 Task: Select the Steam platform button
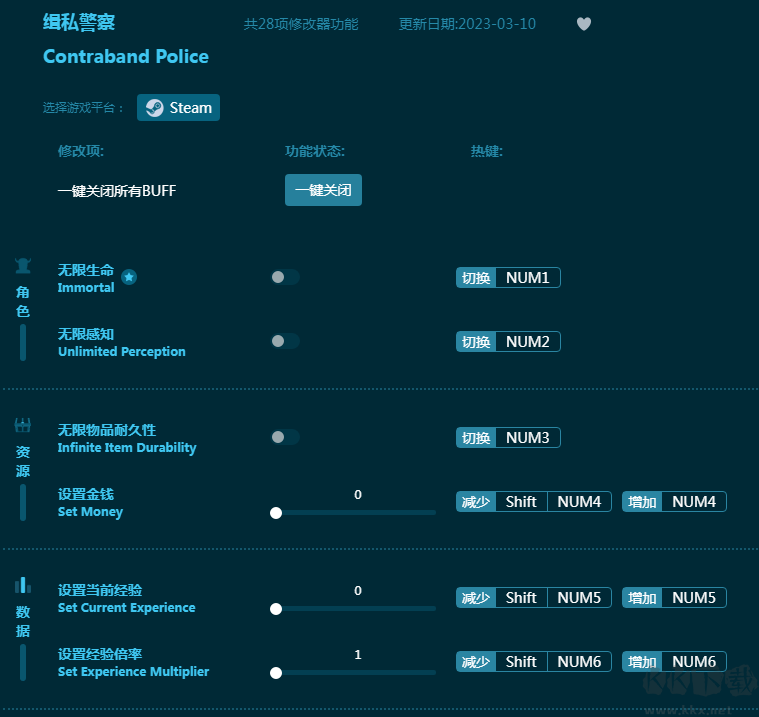click(x=178, y=107)
